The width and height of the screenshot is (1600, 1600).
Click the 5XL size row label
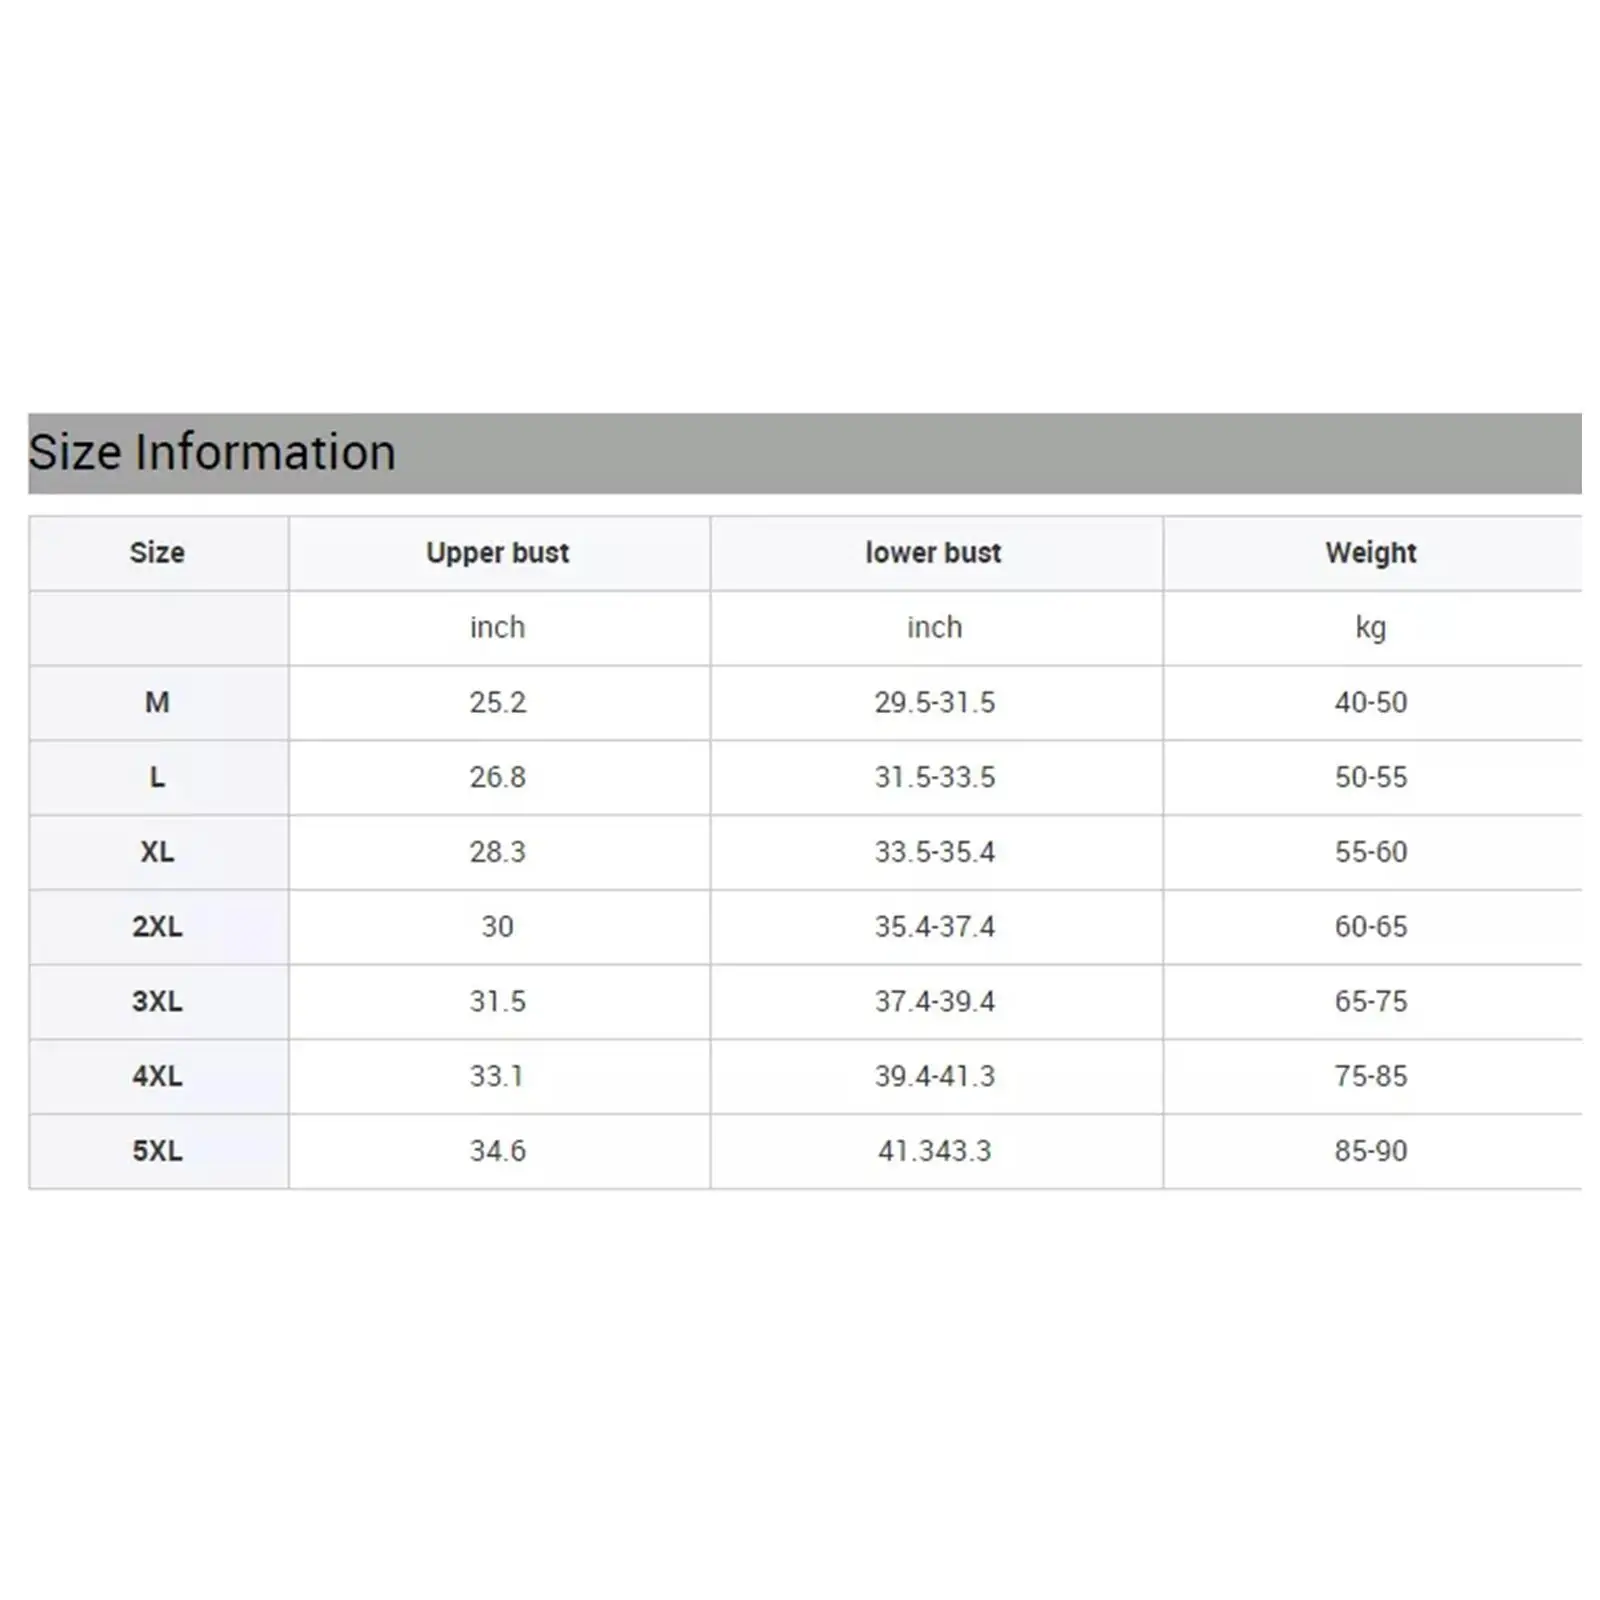pyautogui.click(x=157, y=1151)
